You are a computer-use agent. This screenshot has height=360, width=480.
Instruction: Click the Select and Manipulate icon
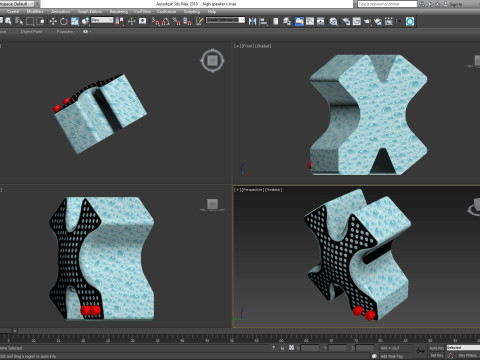click(131, 22)
